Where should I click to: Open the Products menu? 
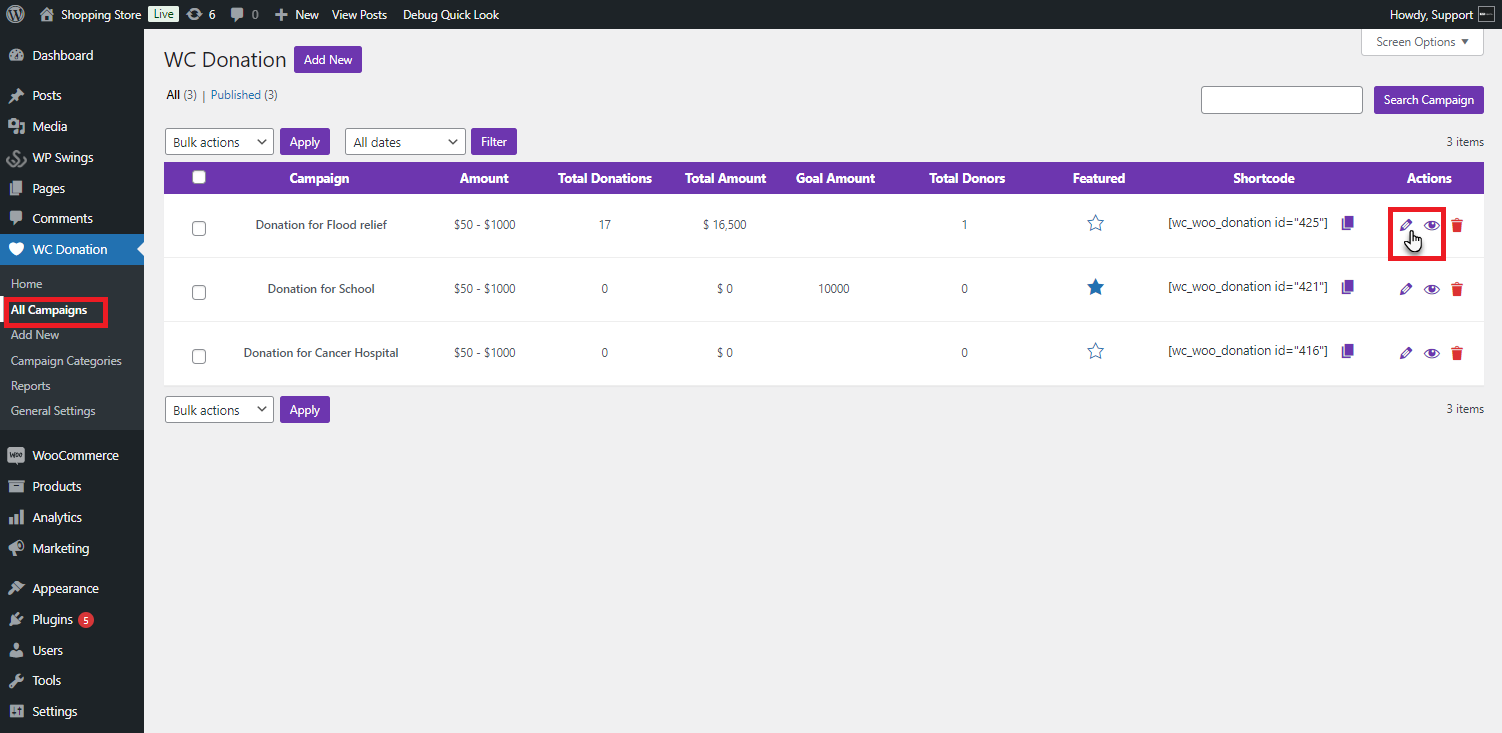pos(72,486)
